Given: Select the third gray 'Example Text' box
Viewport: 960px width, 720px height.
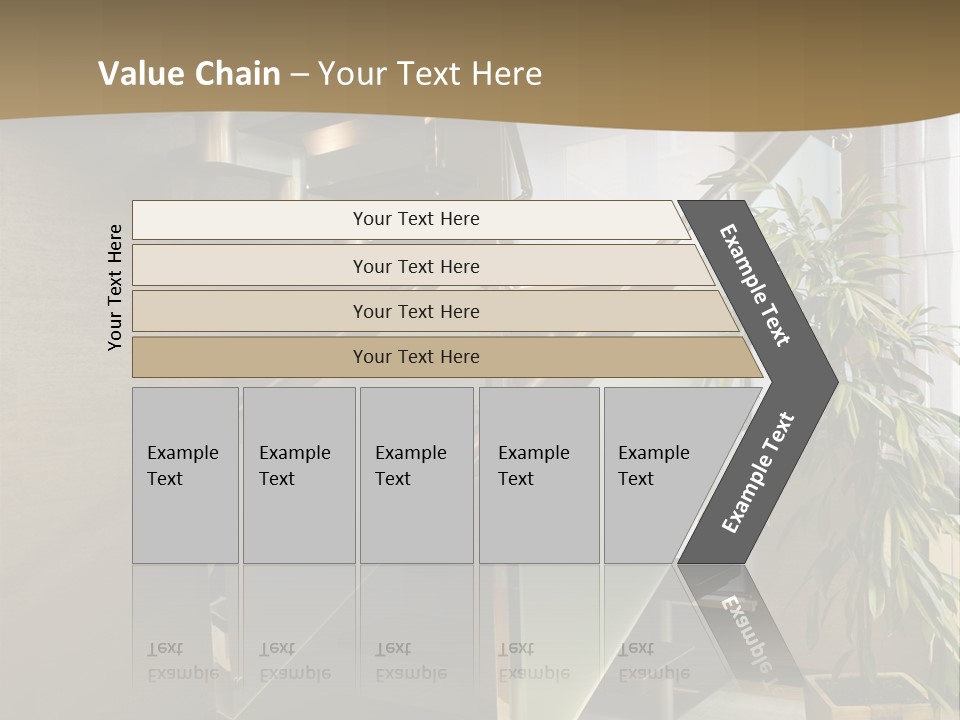Looking at the screenshot, I should click(417, 475).
